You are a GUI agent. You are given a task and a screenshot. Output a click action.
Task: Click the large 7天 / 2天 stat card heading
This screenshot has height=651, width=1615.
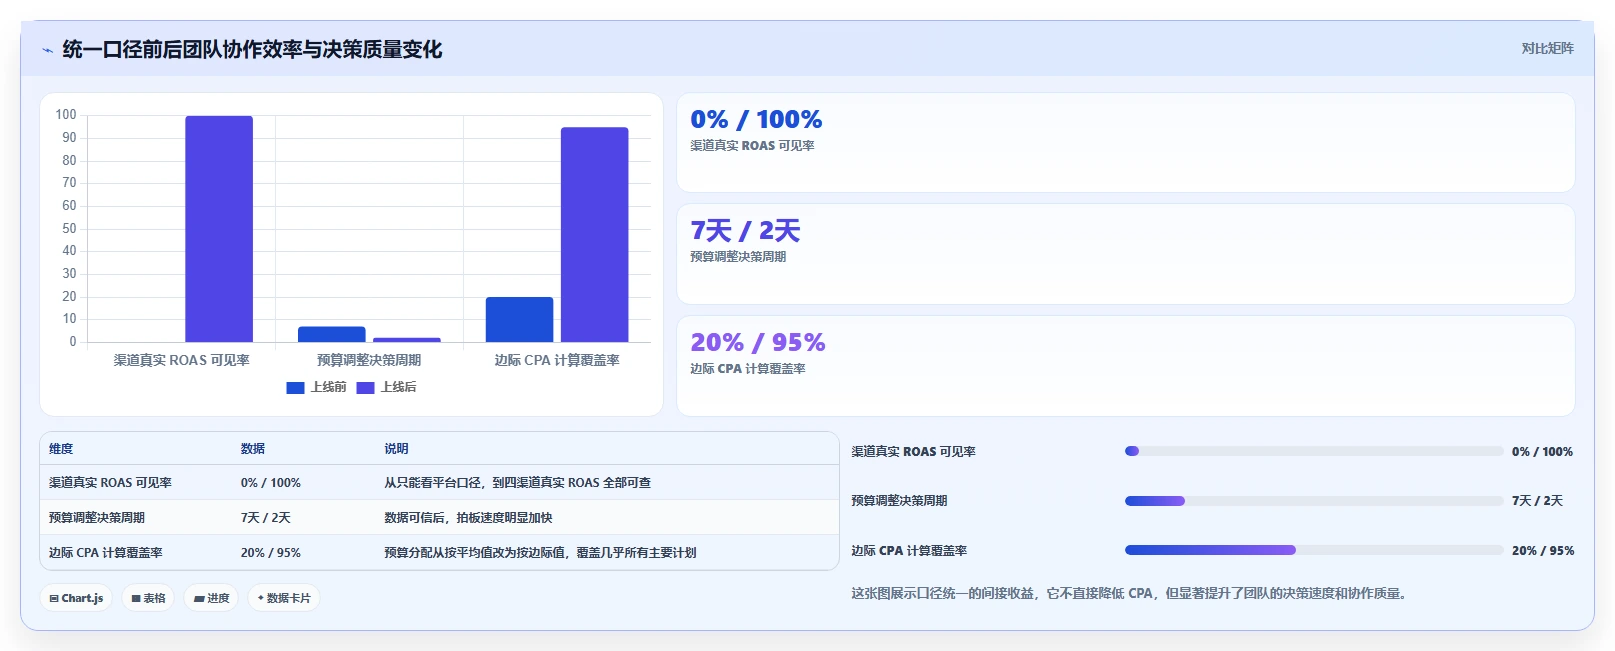click(745, 231)
